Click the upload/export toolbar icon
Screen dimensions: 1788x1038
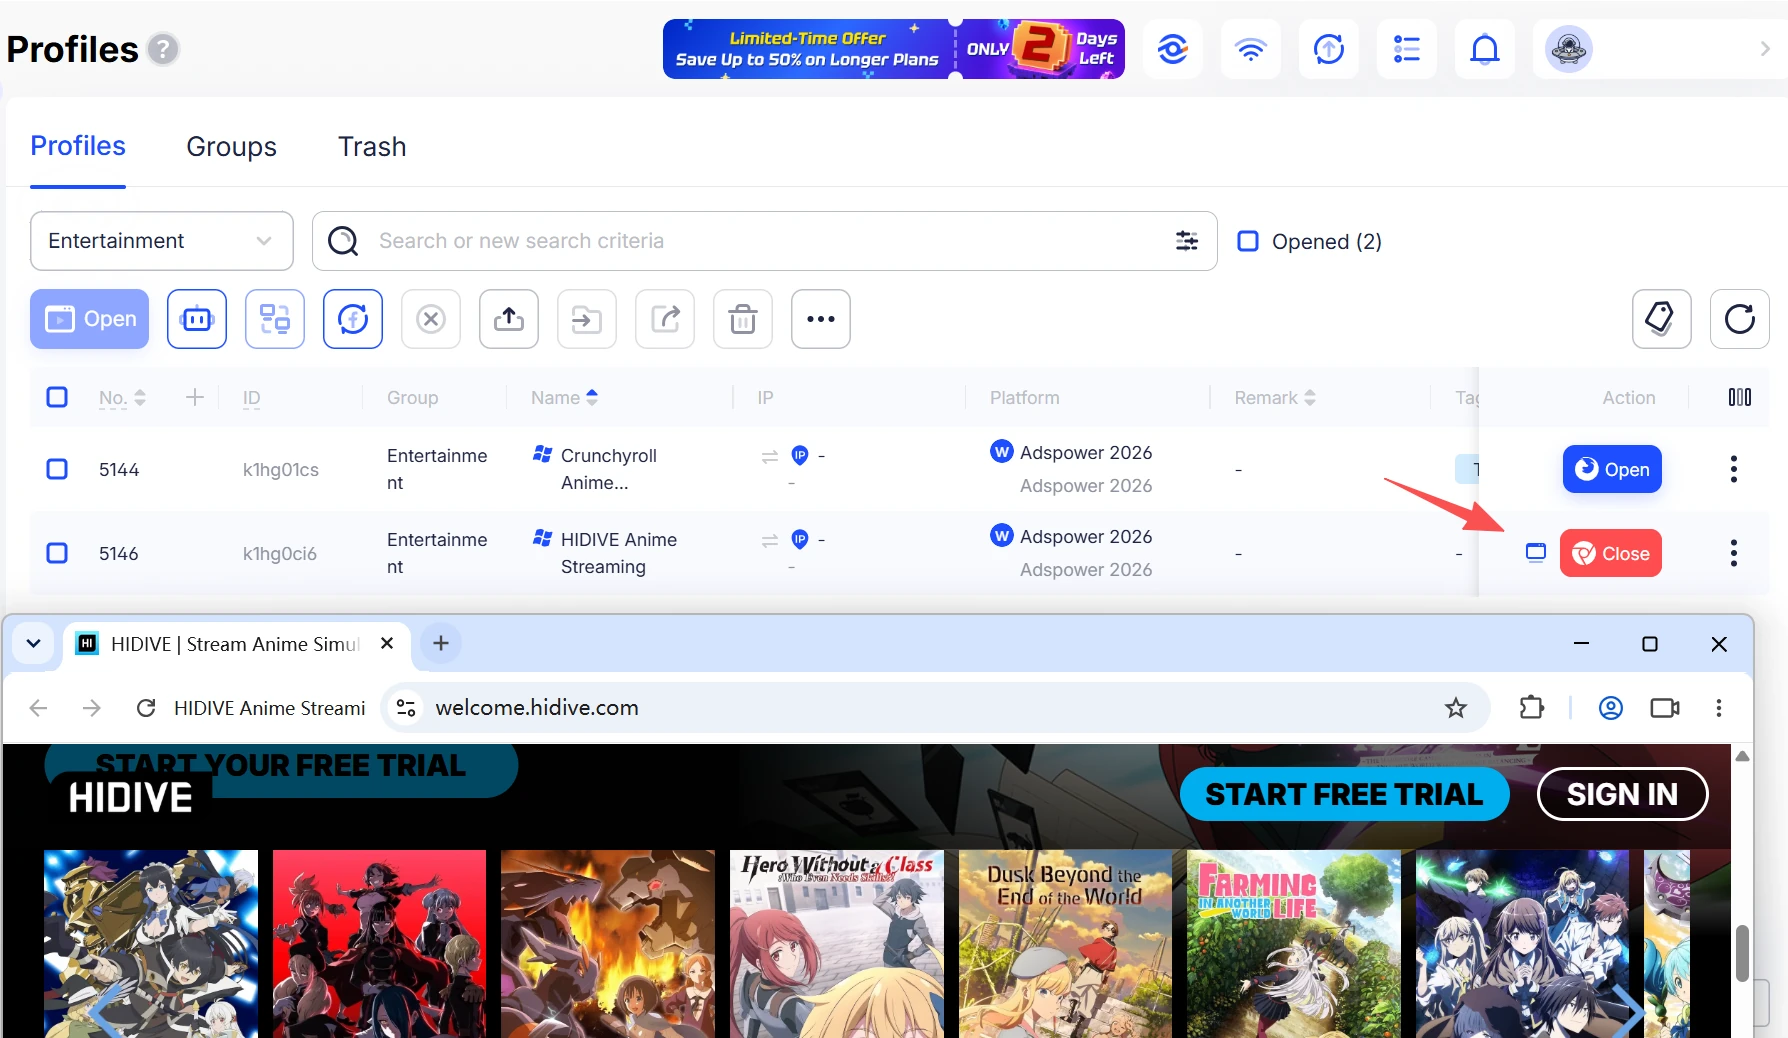[x=509, y=319]
